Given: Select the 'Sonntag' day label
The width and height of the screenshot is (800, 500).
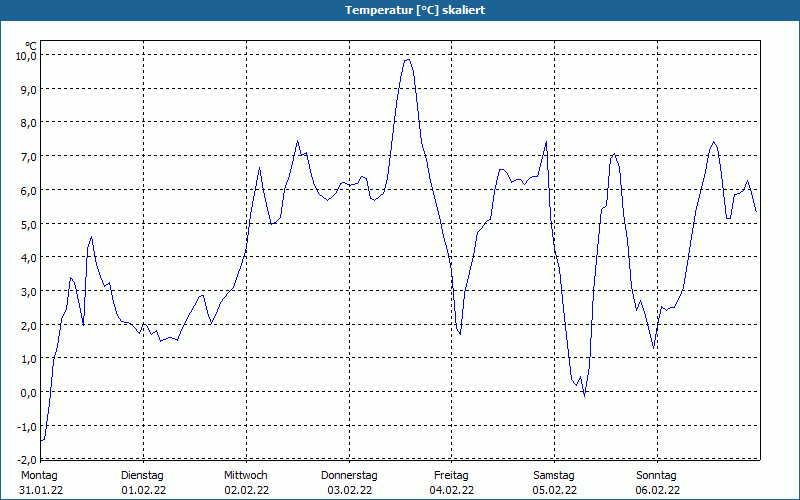Looking at the screenshot, I should click(x=656, y=476).
